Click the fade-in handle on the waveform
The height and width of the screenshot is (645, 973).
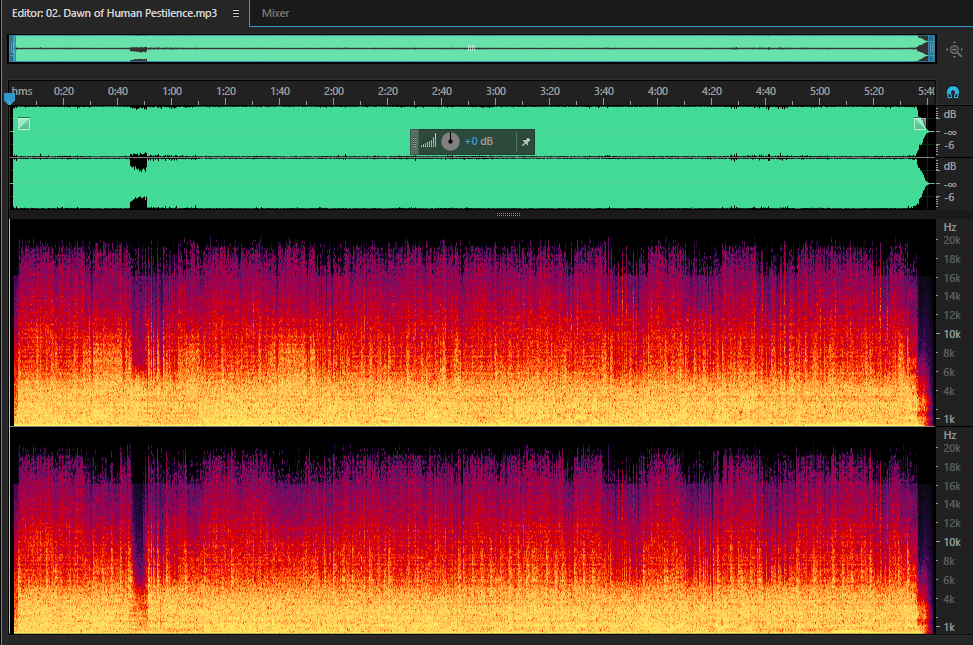[24, 124]
